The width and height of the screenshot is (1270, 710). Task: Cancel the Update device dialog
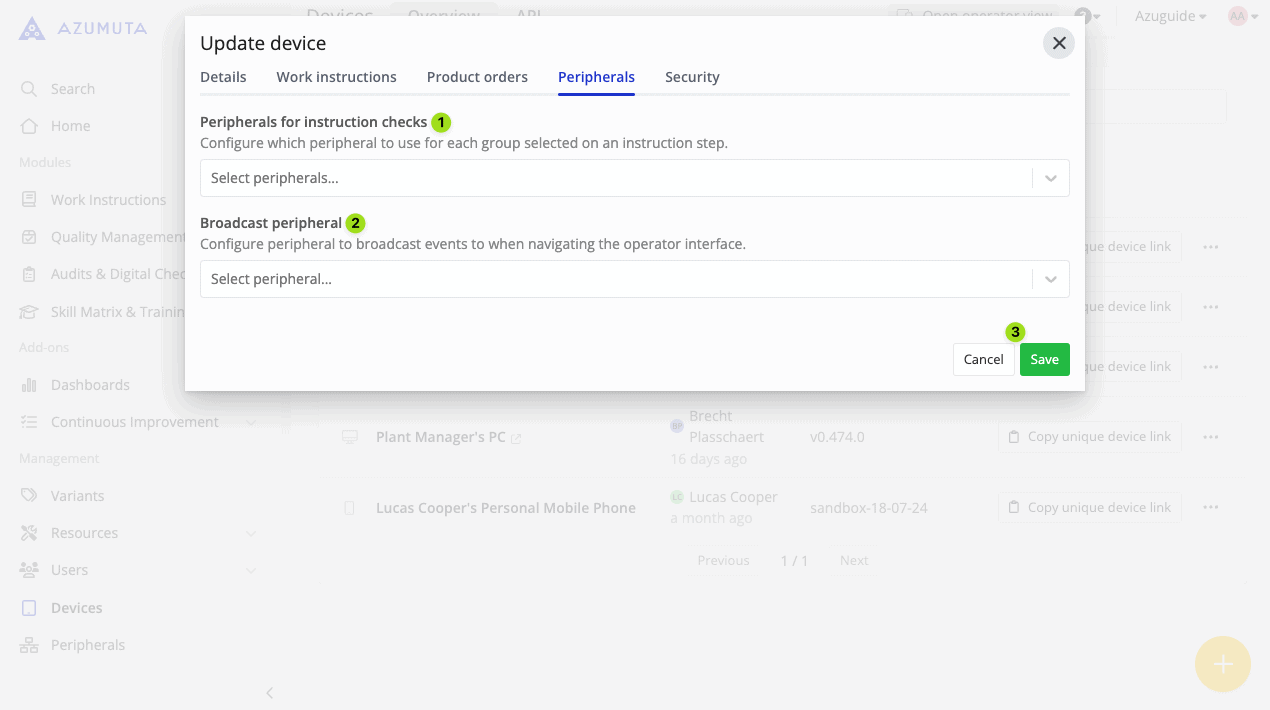983,359
